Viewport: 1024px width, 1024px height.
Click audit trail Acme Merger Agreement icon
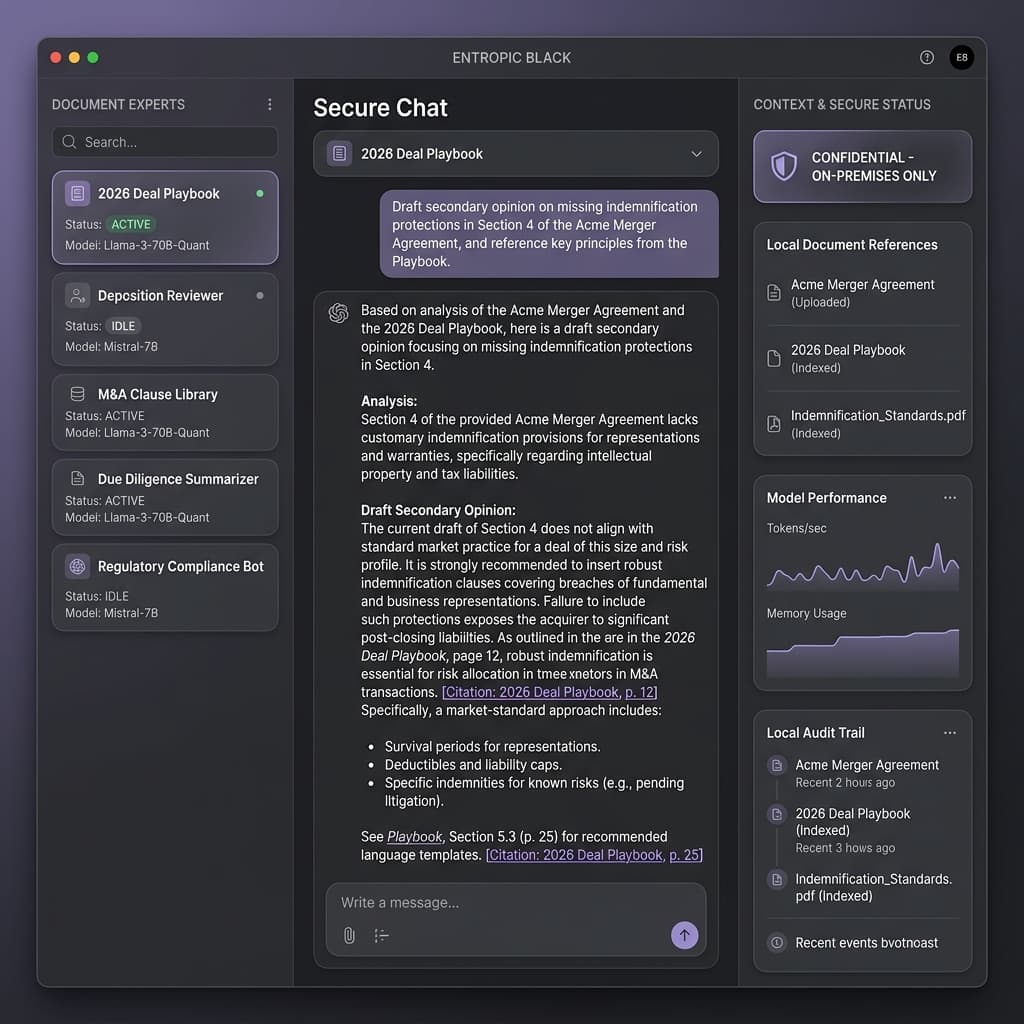(776, 765)
